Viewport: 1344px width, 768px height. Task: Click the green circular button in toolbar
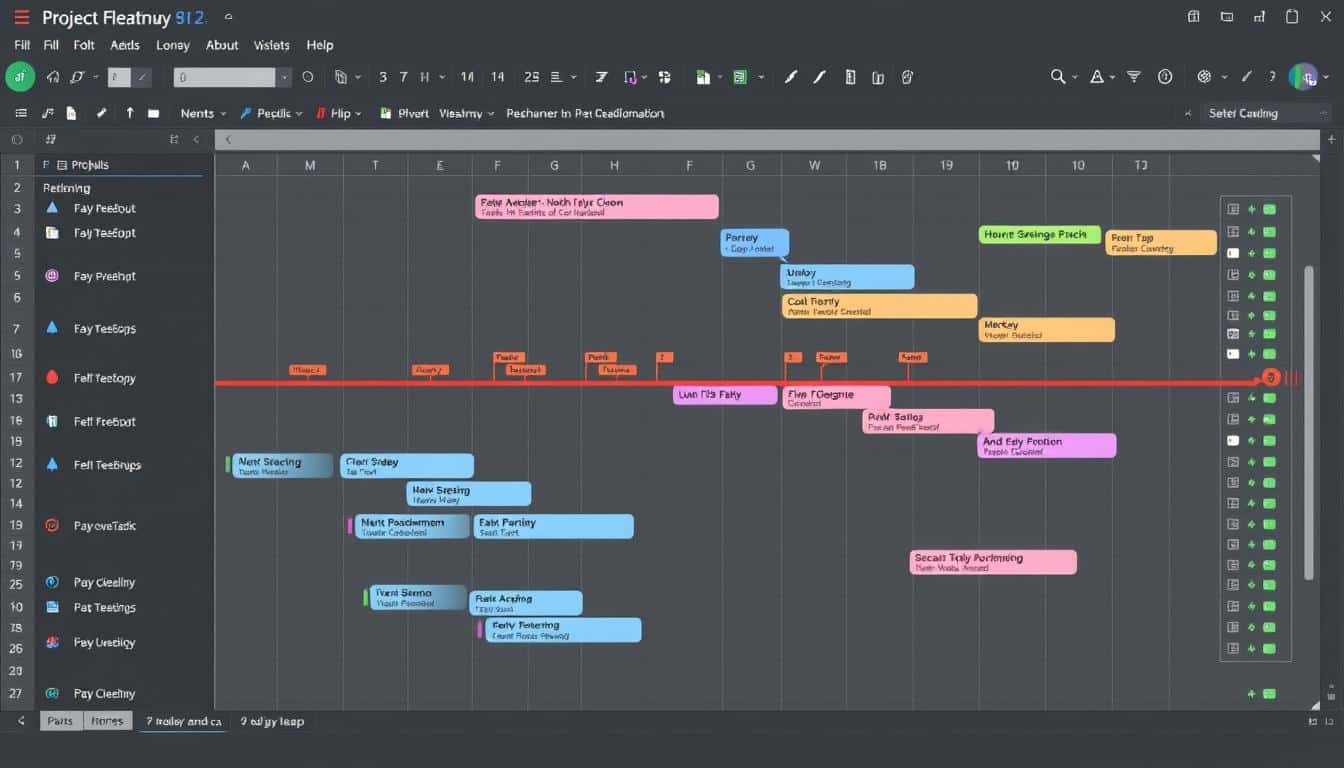tap(20, 77)
